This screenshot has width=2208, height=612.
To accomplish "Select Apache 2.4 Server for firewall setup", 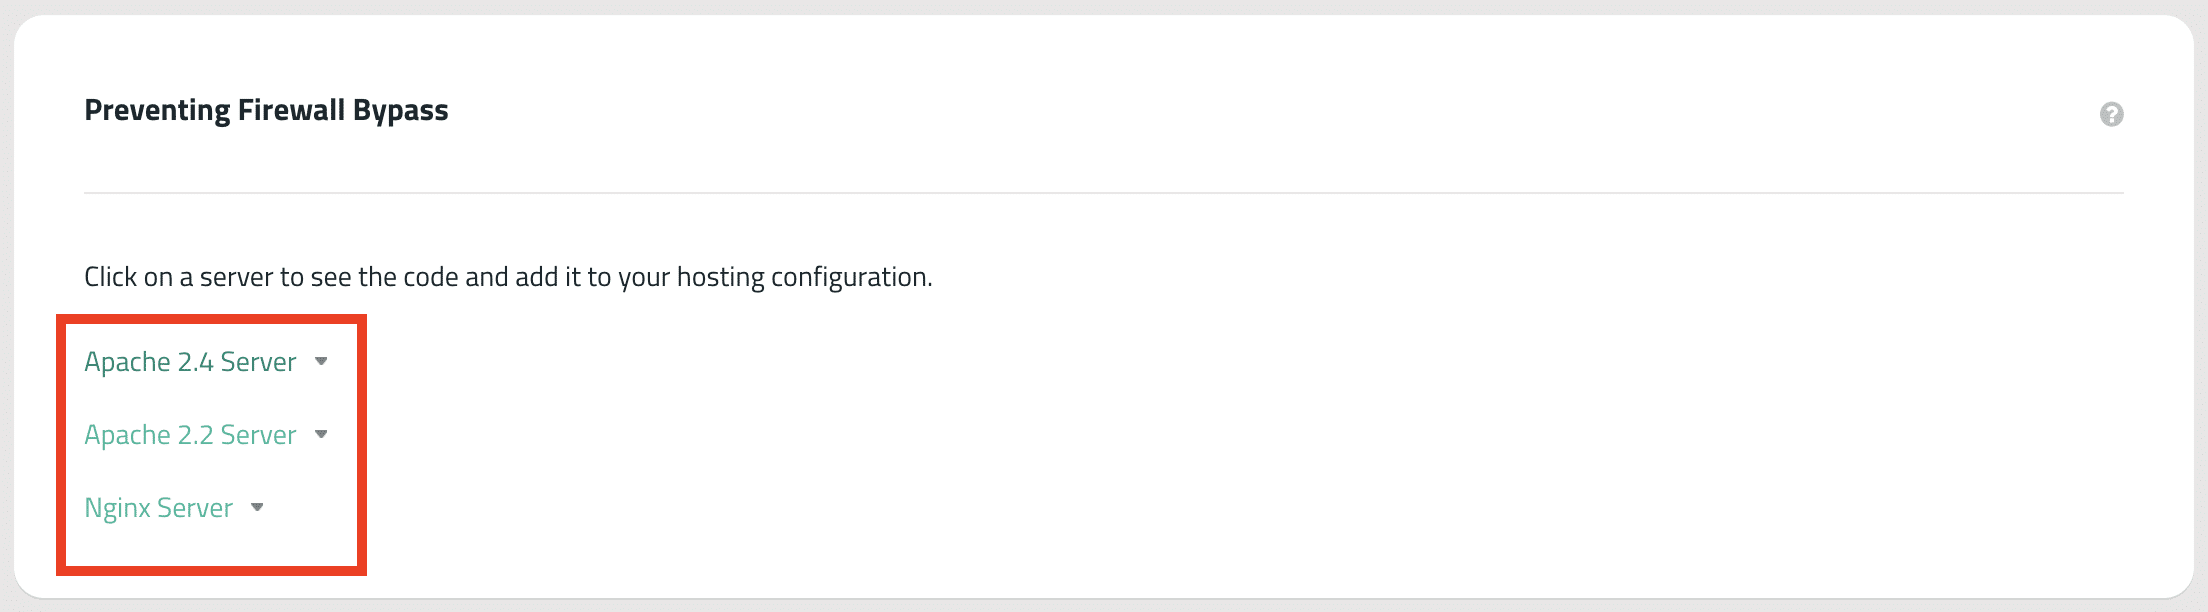I will (190, 362).
